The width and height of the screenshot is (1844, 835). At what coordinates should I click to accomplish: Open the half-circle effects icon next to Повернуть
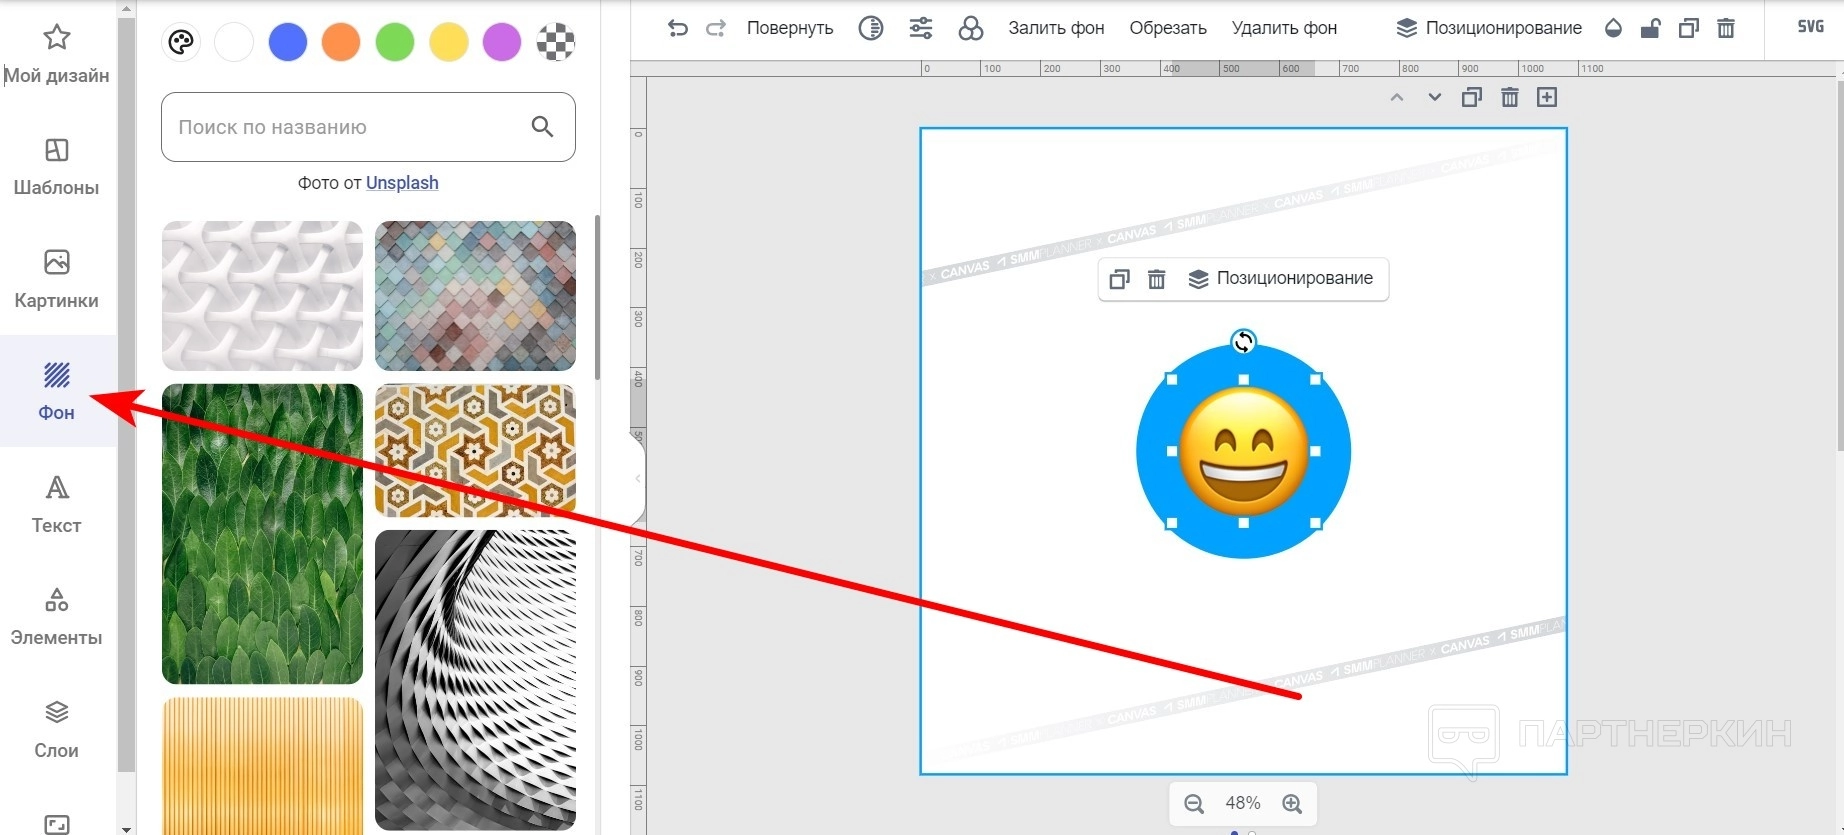click(871, 28)
